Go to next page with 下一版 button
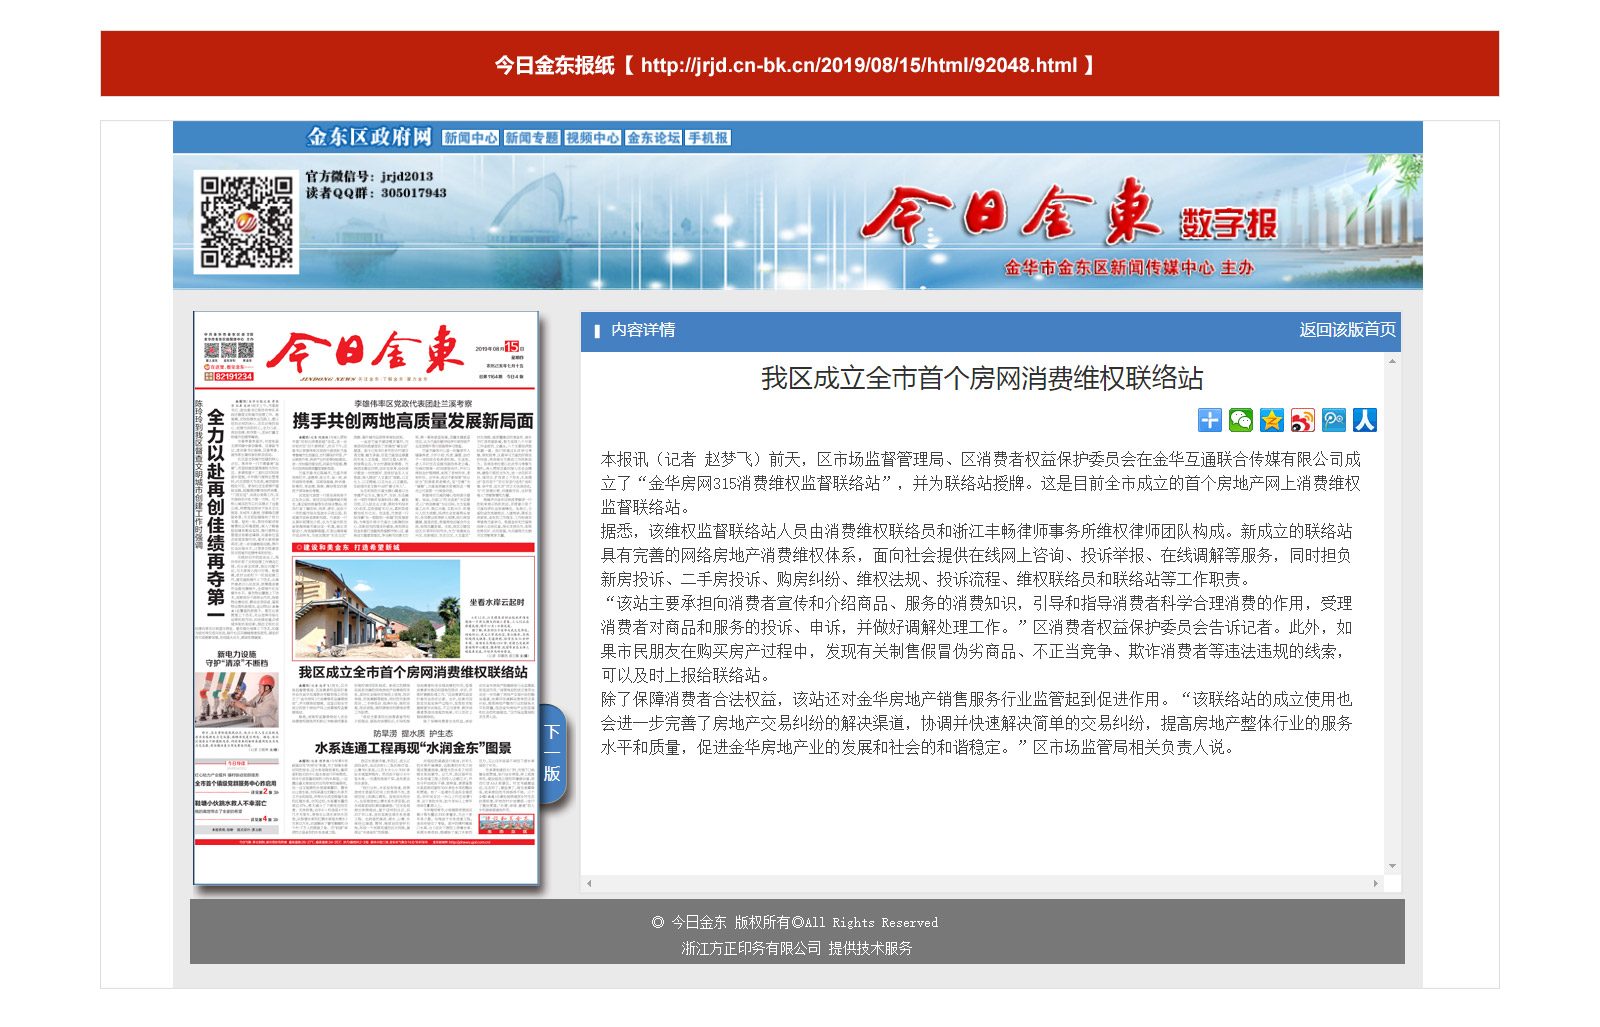Screen dimensions: 1600x1027 (553, 754)
